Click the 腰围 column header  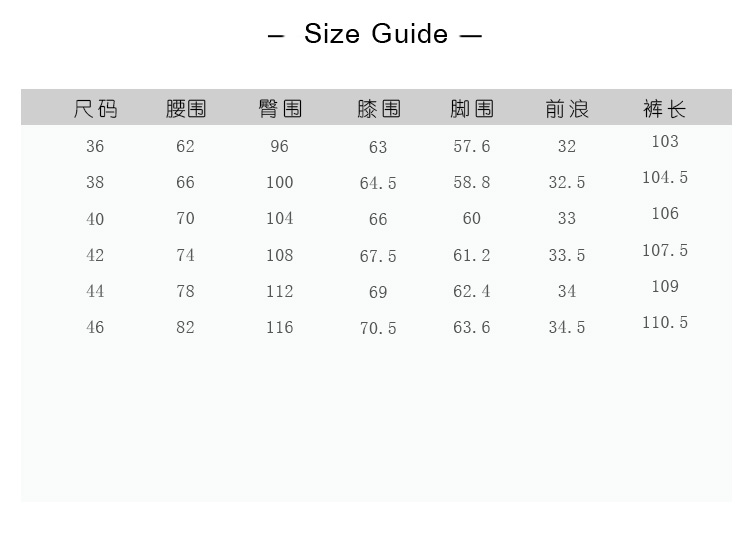pyautogui.click(x=185, y=108)
